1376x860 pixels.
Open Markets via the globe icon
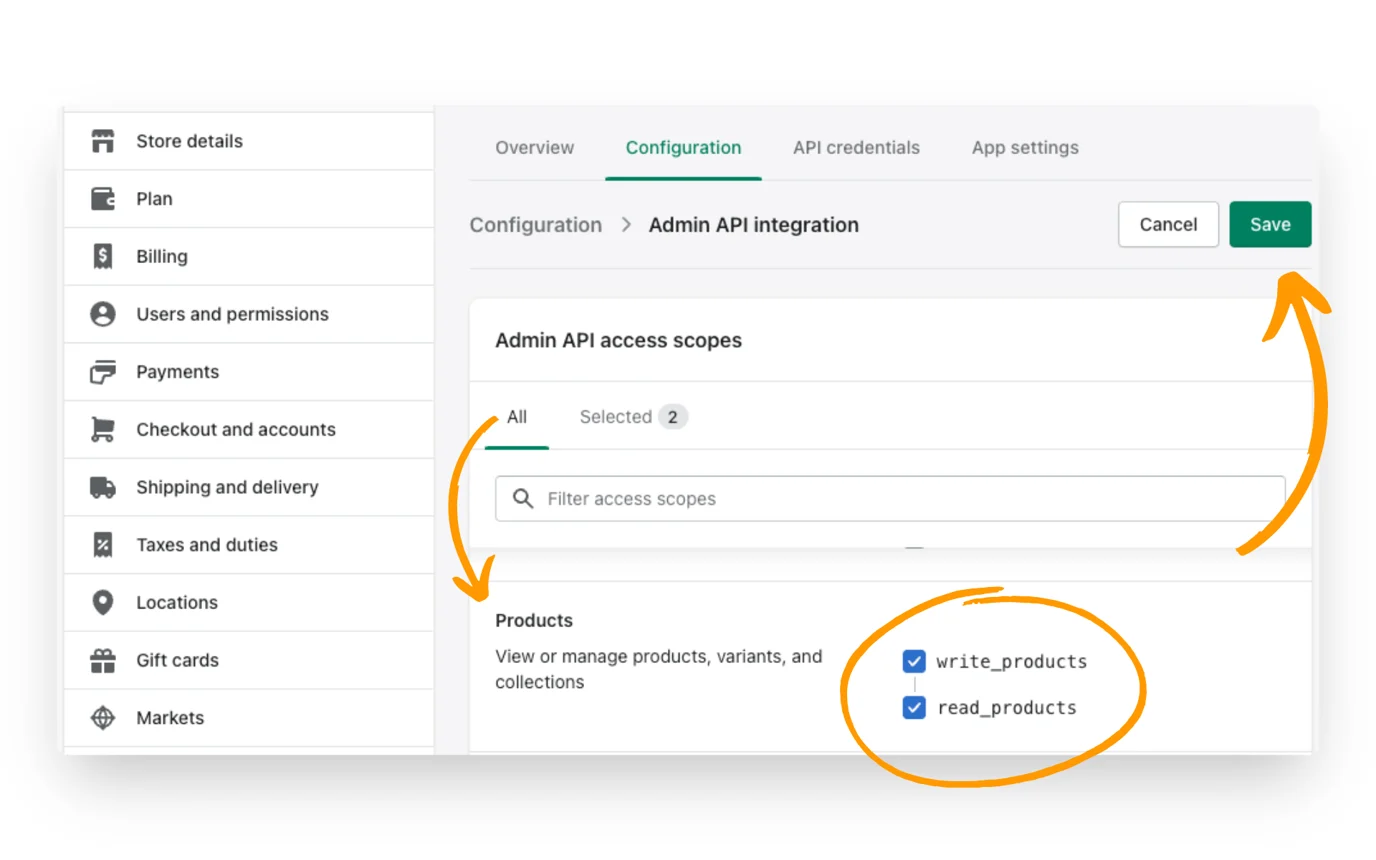[x=103, y=717]
